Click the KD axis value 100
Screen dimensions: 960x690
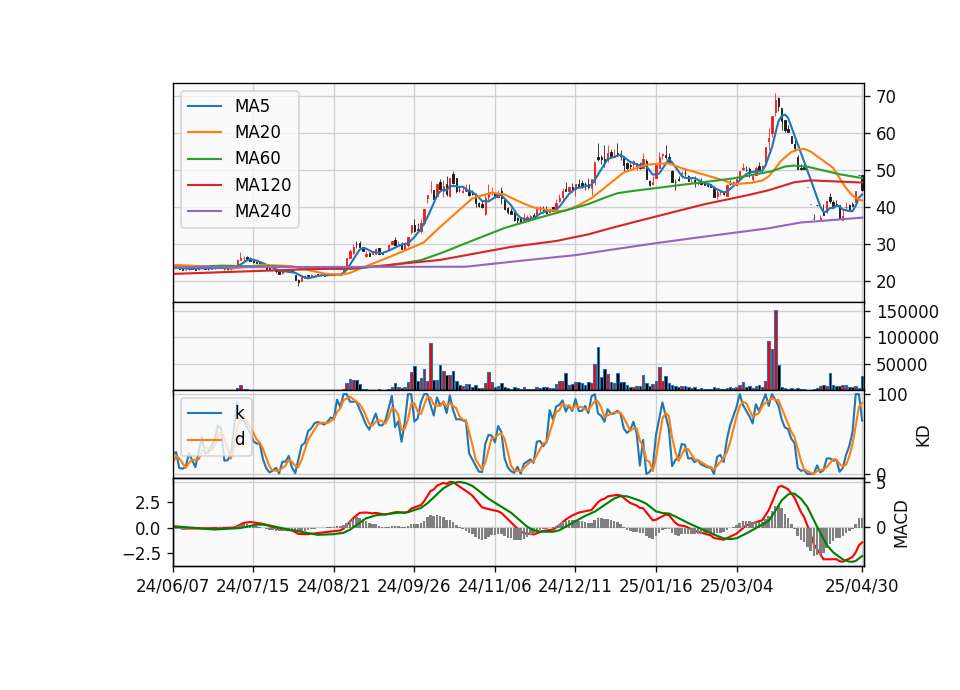click(892, 395)
